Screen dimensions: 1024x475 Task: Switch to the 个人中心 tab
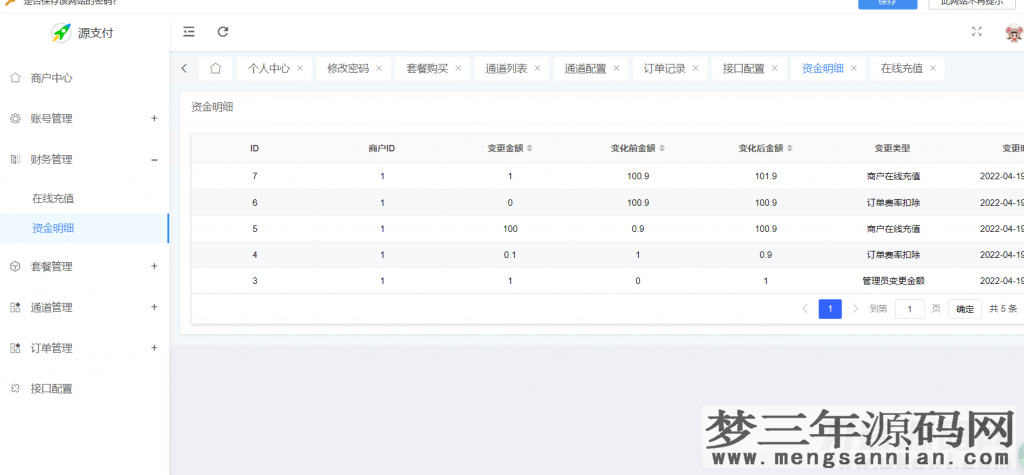(x=268, y=68)
